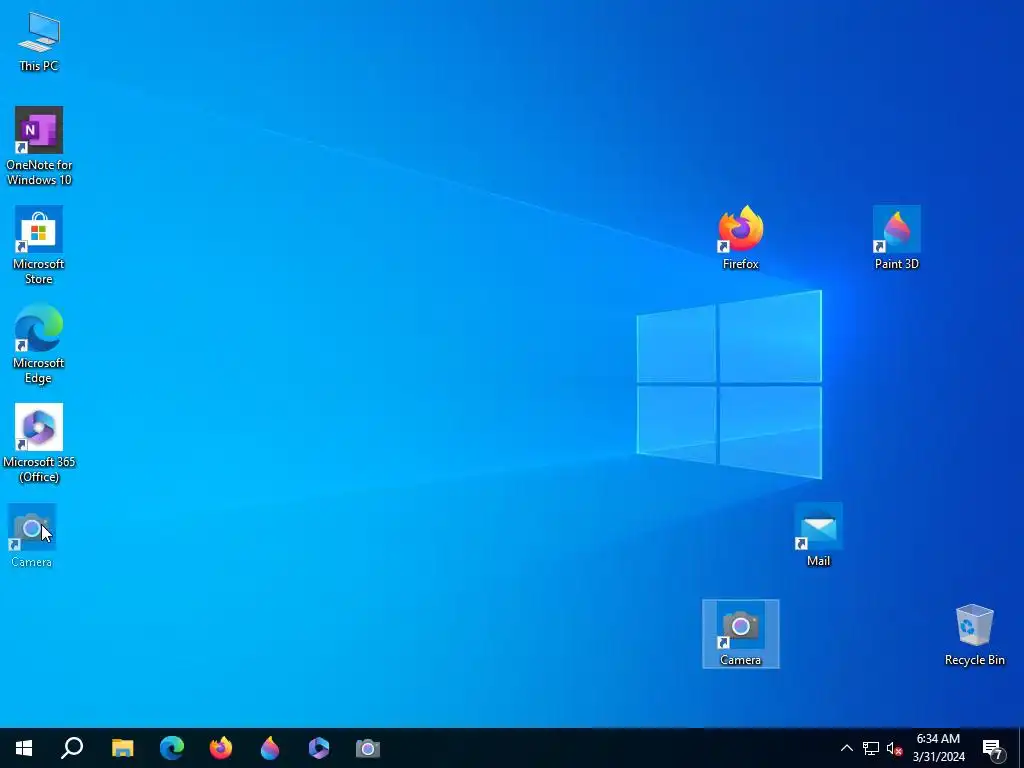Open the muted volume control
Viewport: 1024px width, 768px height.
[x=894, y=749]
